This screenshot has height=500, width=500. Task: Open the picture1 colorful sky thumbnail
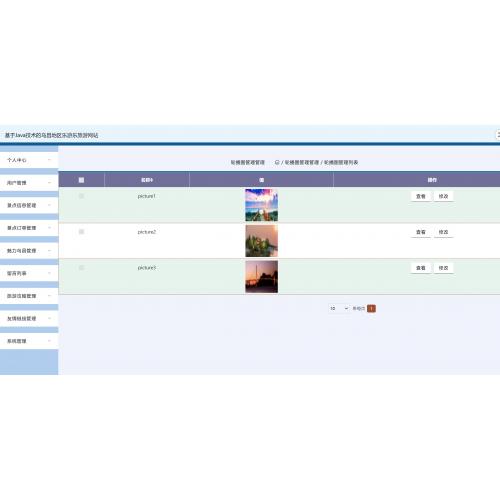[262, 205]
